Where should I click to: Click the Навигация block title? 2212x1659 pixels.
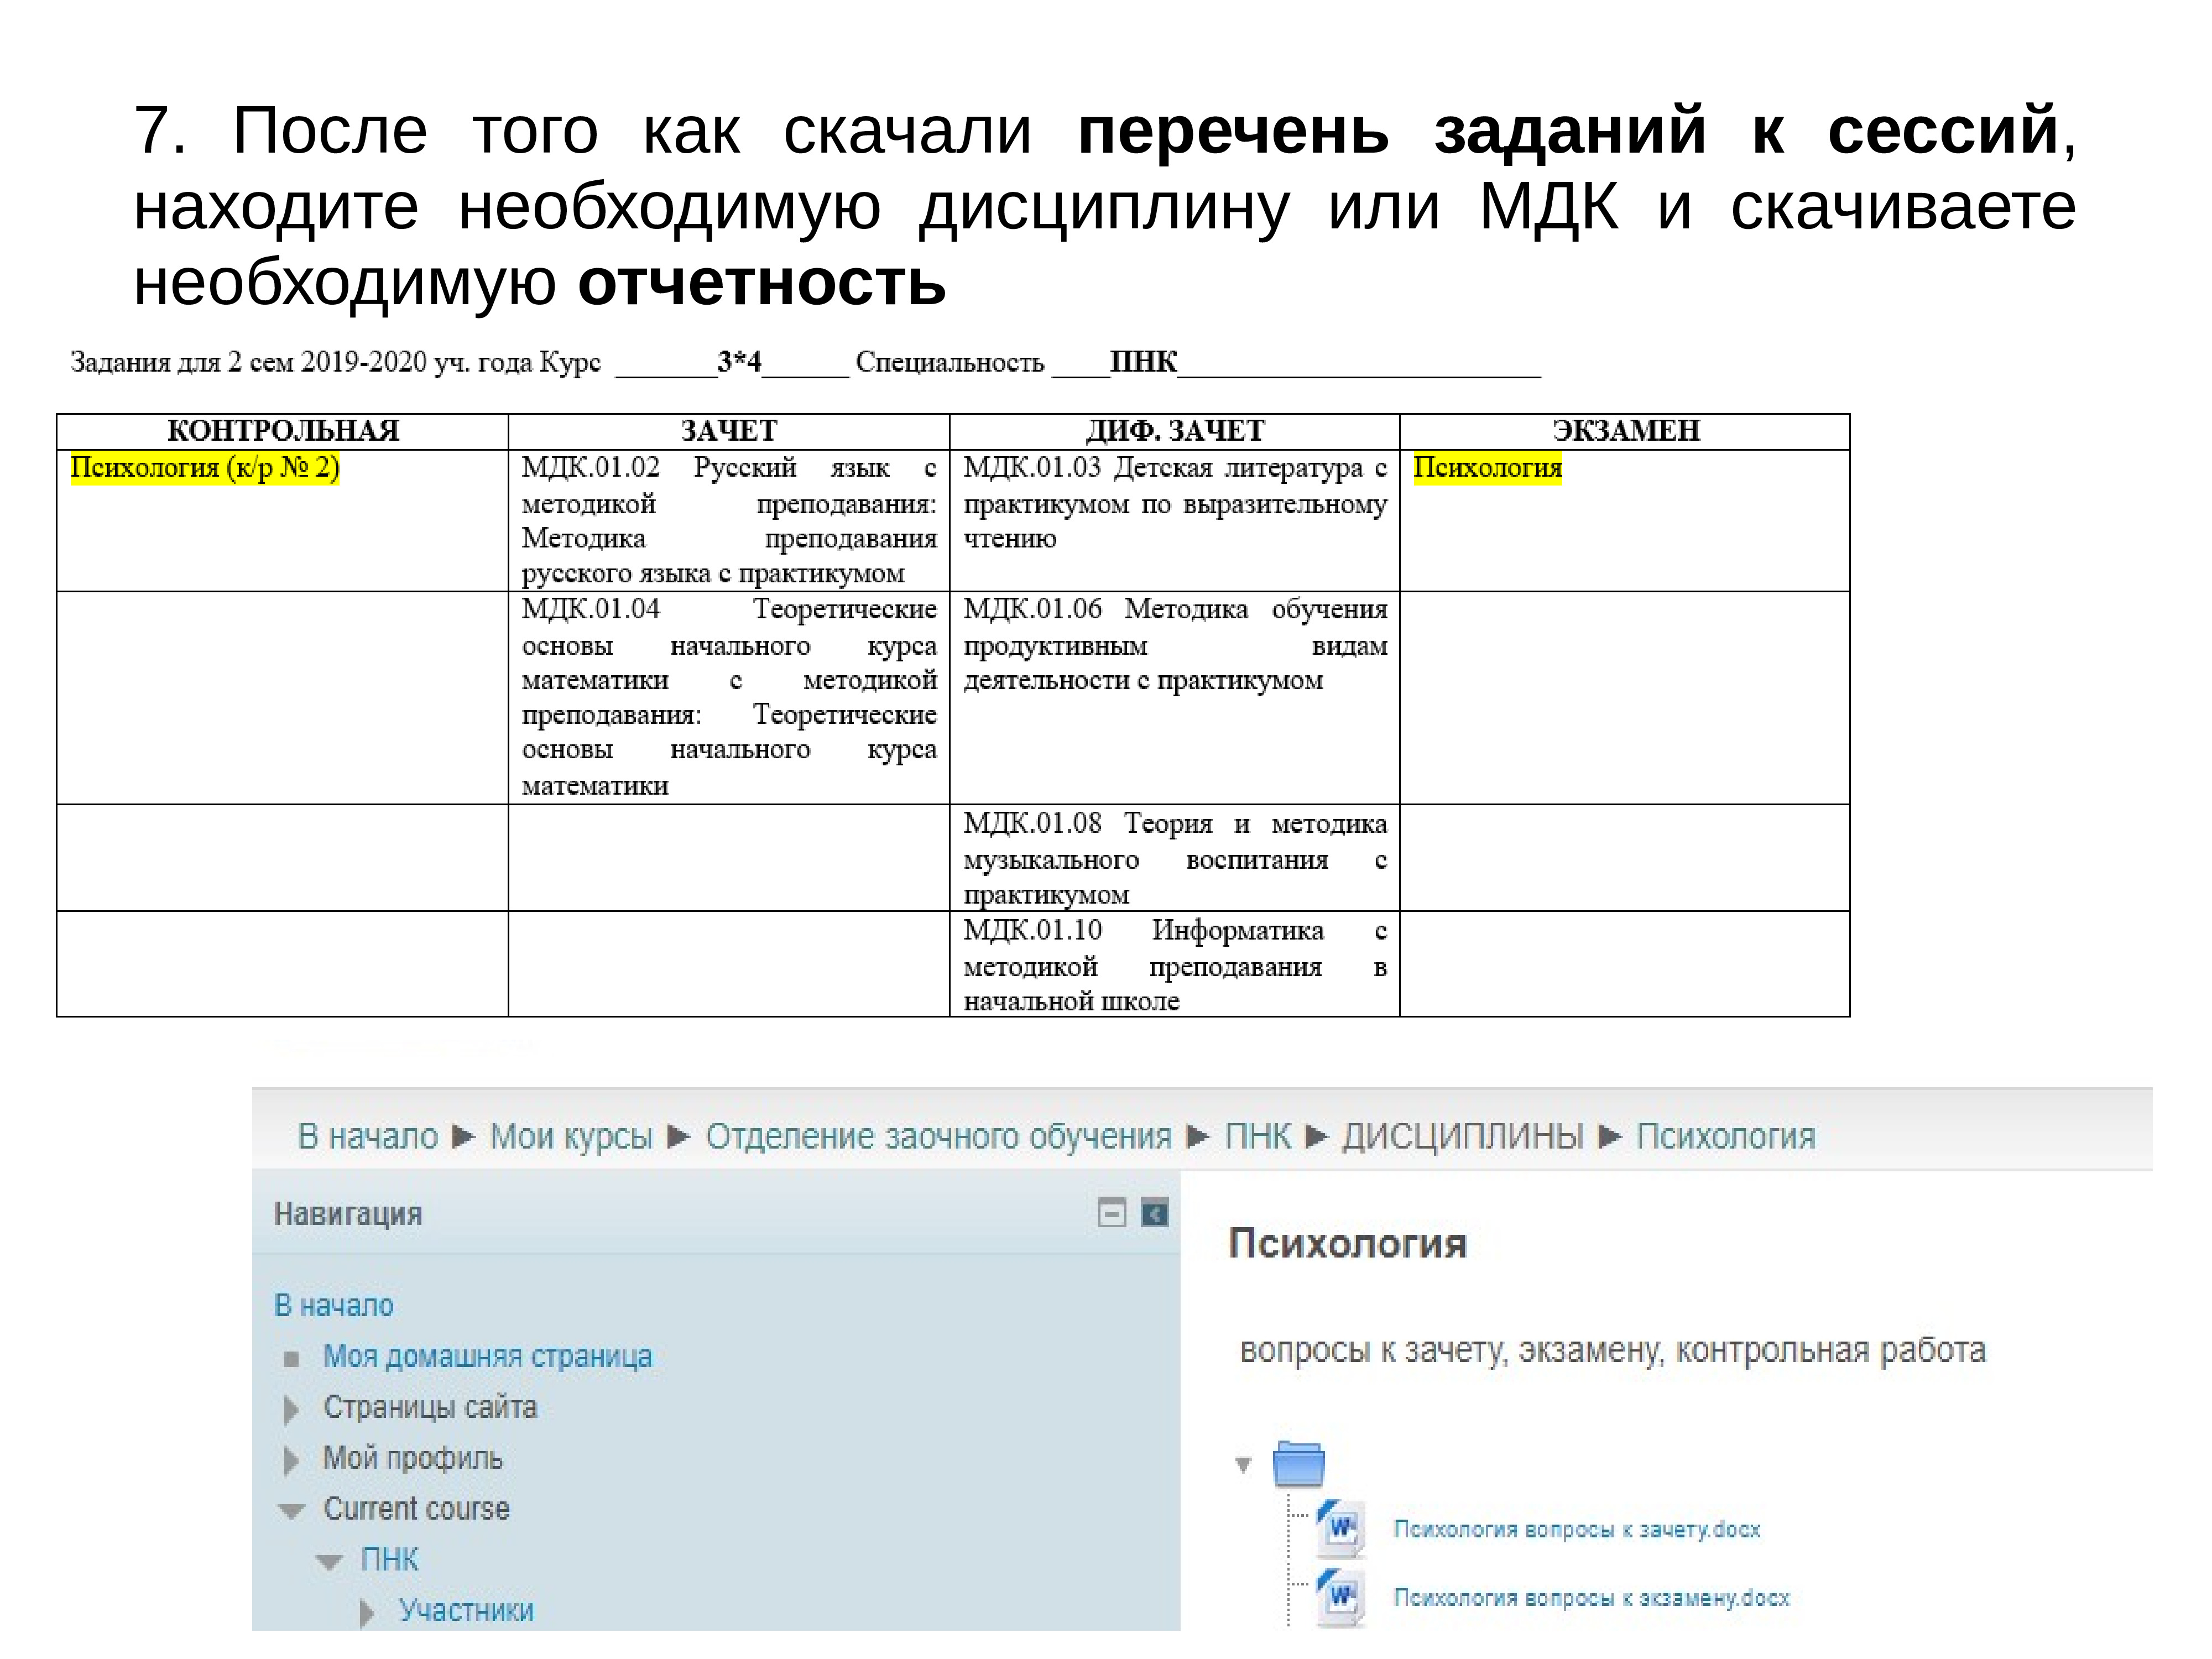point(348,1214)
